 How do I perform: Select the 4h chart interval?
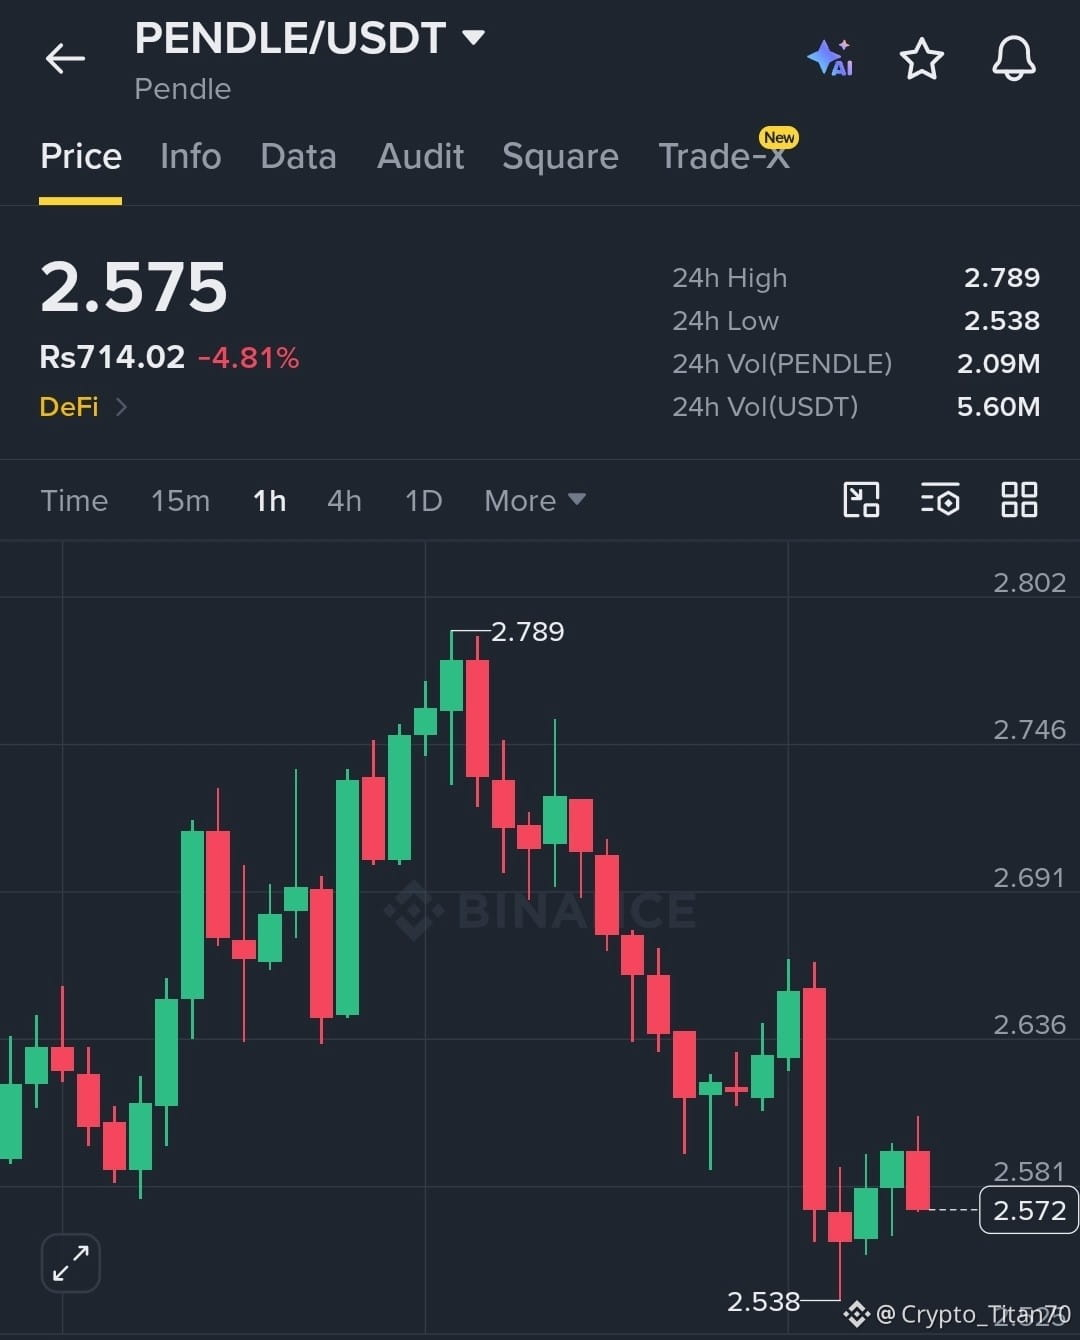click(344, 500)
